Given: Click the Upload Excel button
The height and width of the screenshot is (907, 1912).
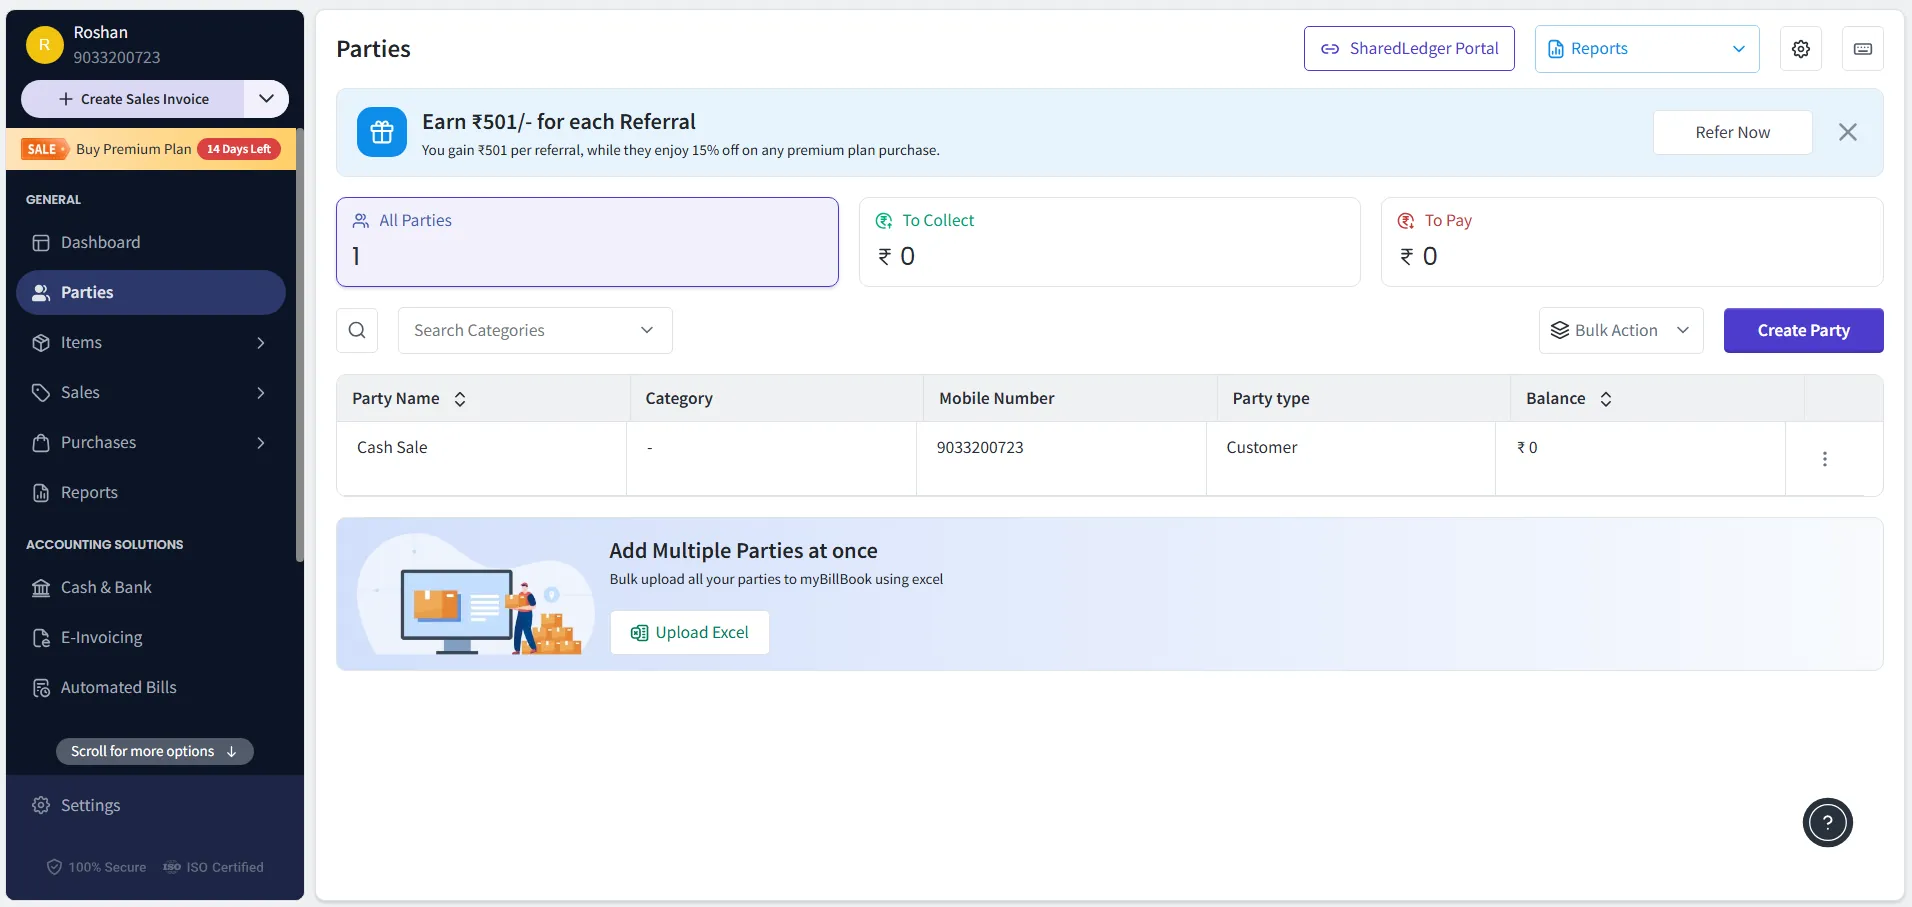Looking at the screenshot, I should 690,633.
